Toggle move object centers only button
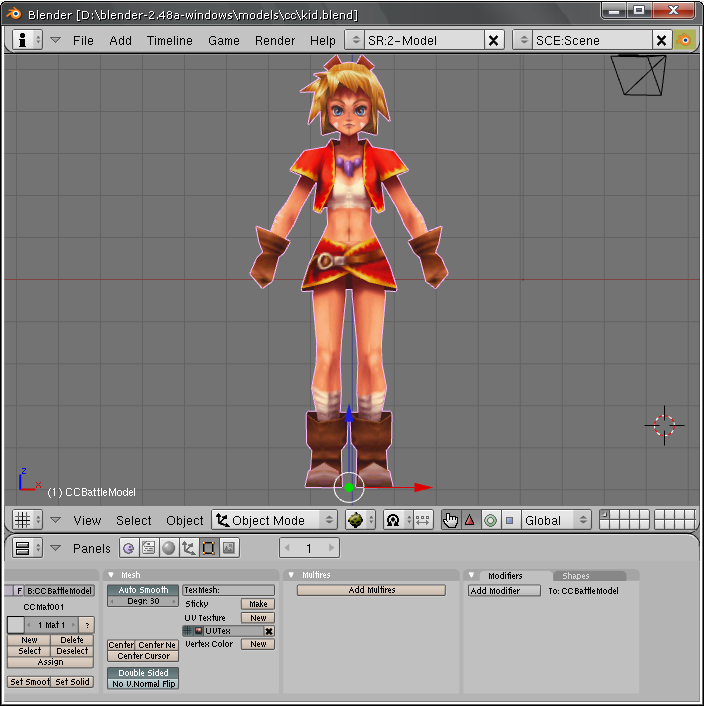Viewport: 704px width, 706px height. pyautogui.click(x=423, y=520)
